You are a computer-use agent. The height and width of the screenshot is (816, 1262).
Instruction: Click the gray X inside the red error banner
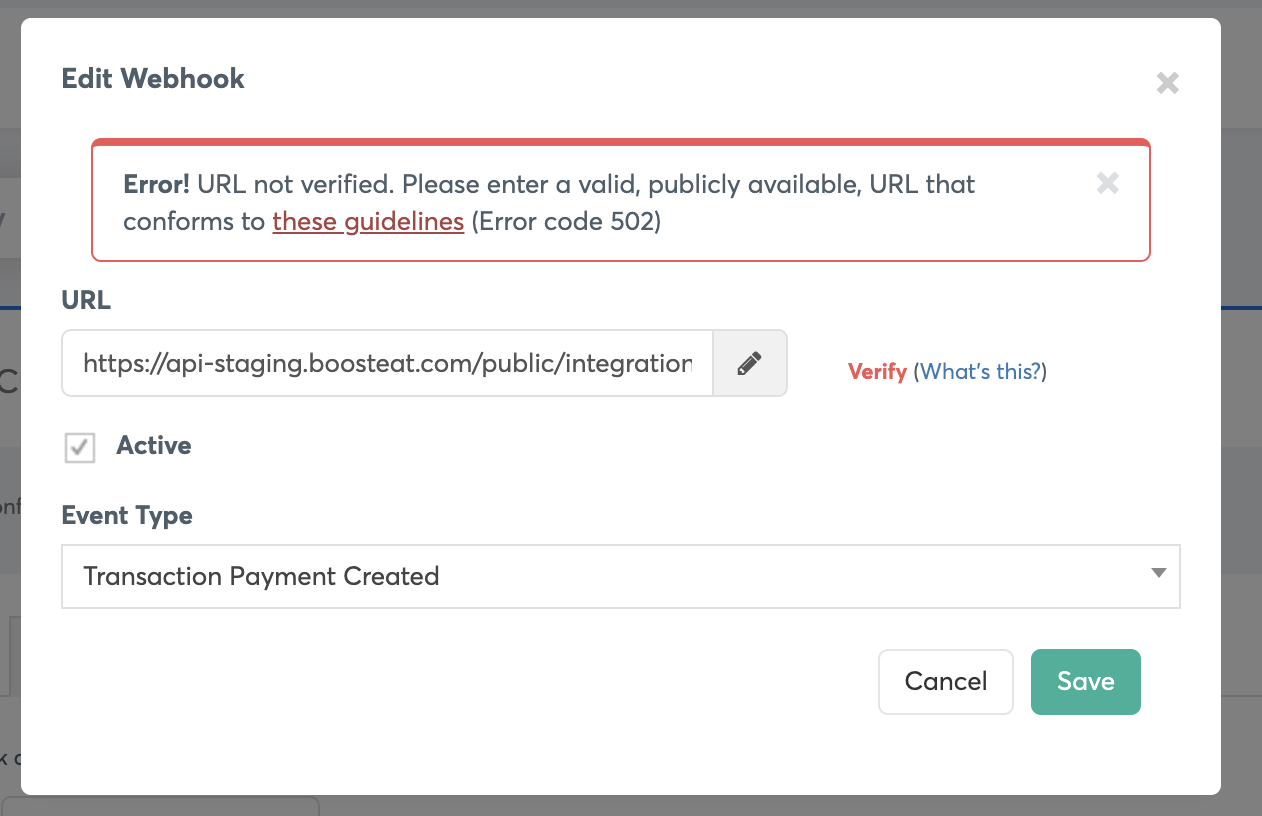(x=1107, y=183)
